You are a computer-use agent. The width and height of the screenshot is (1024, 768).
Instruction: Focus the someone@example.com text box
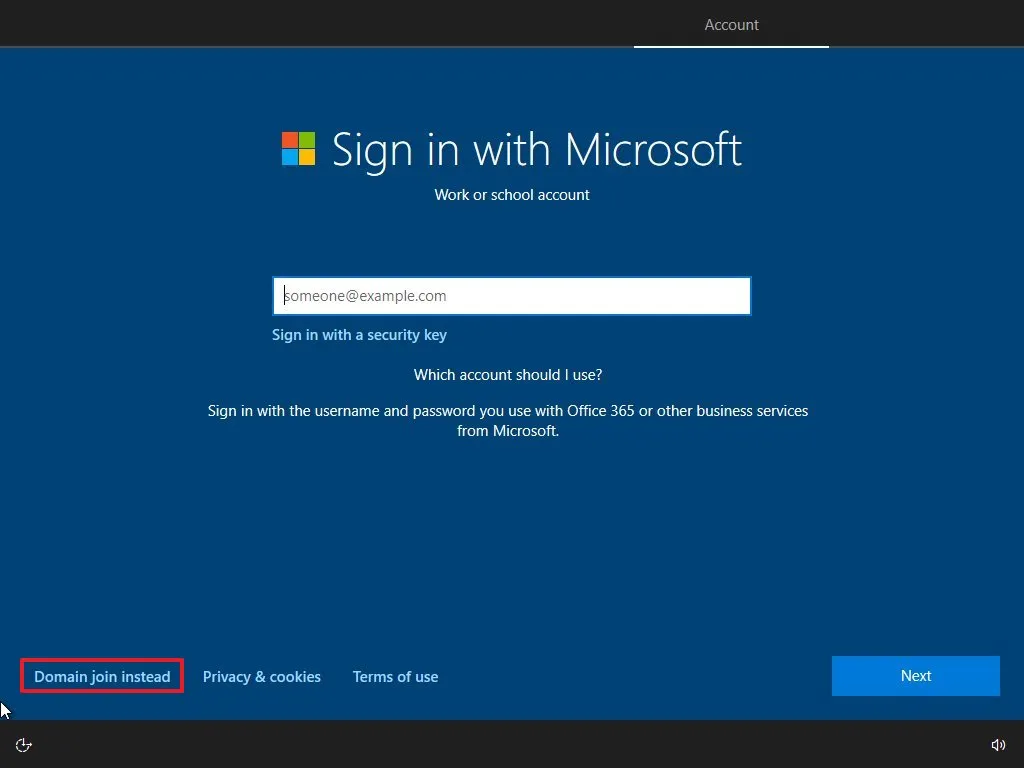coord(512,295)
